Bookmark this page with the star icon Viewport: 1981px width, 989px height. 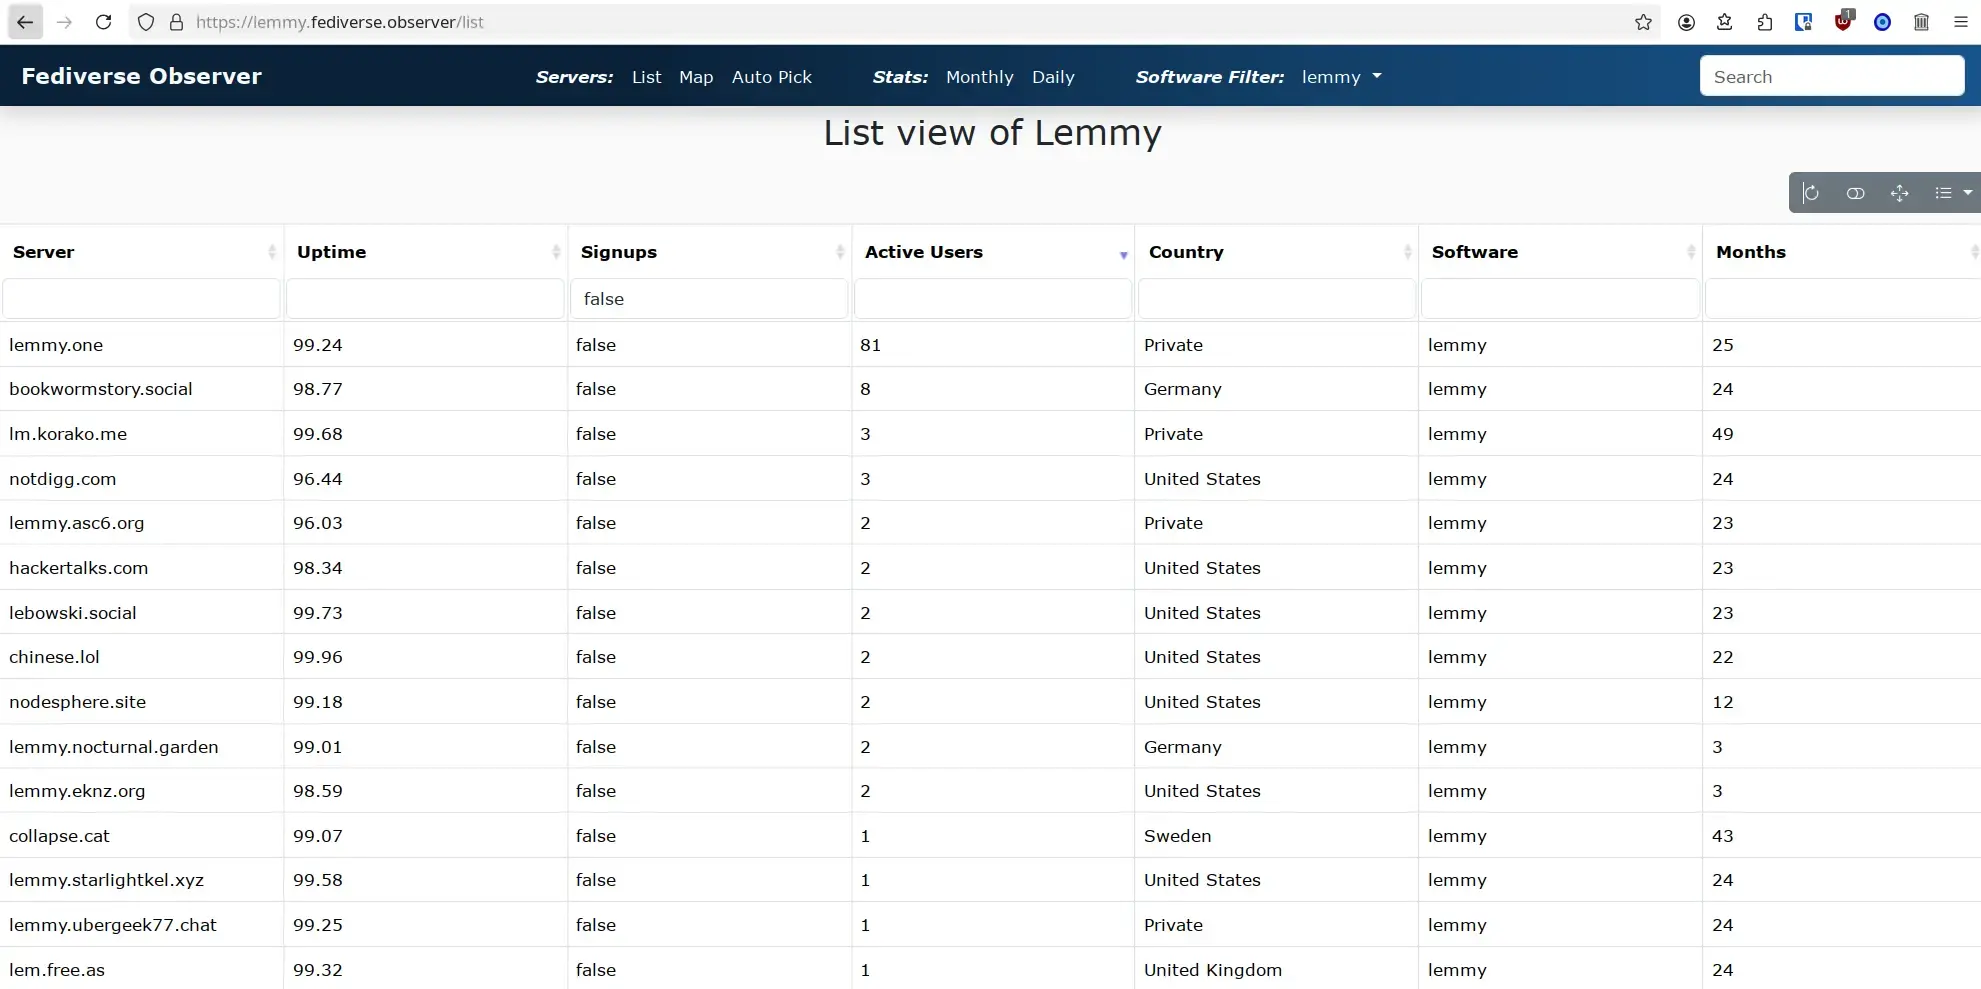pos(1643,22)
